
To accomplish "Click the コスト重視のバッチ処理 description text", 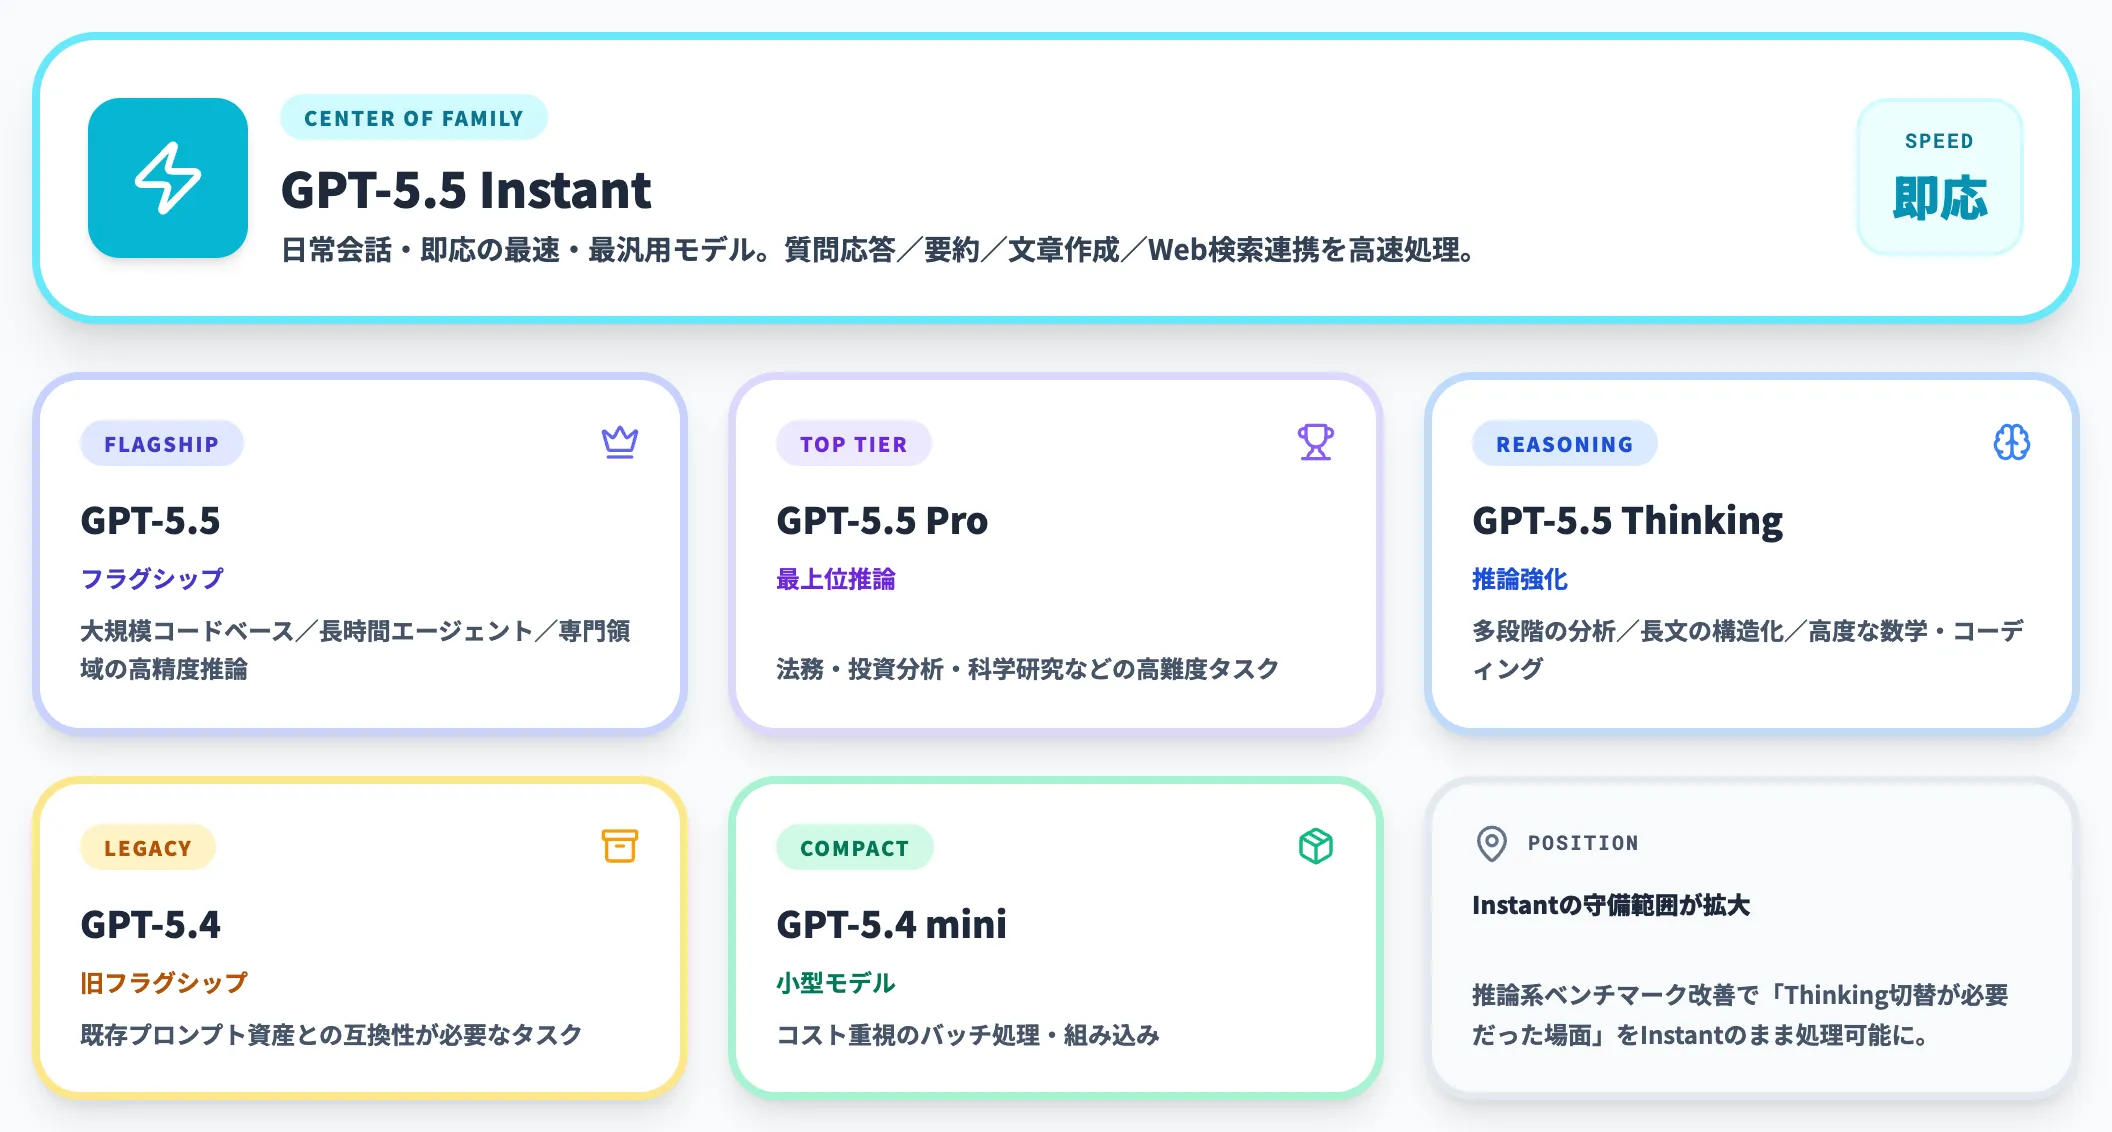I will tap(968, 1035).
